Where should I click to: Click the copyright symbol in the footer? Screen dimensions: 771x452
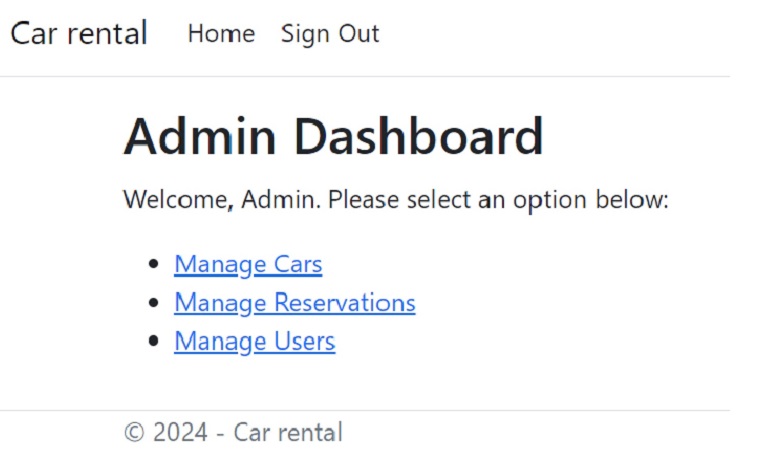pyautogui.click(x=134, y=433)
